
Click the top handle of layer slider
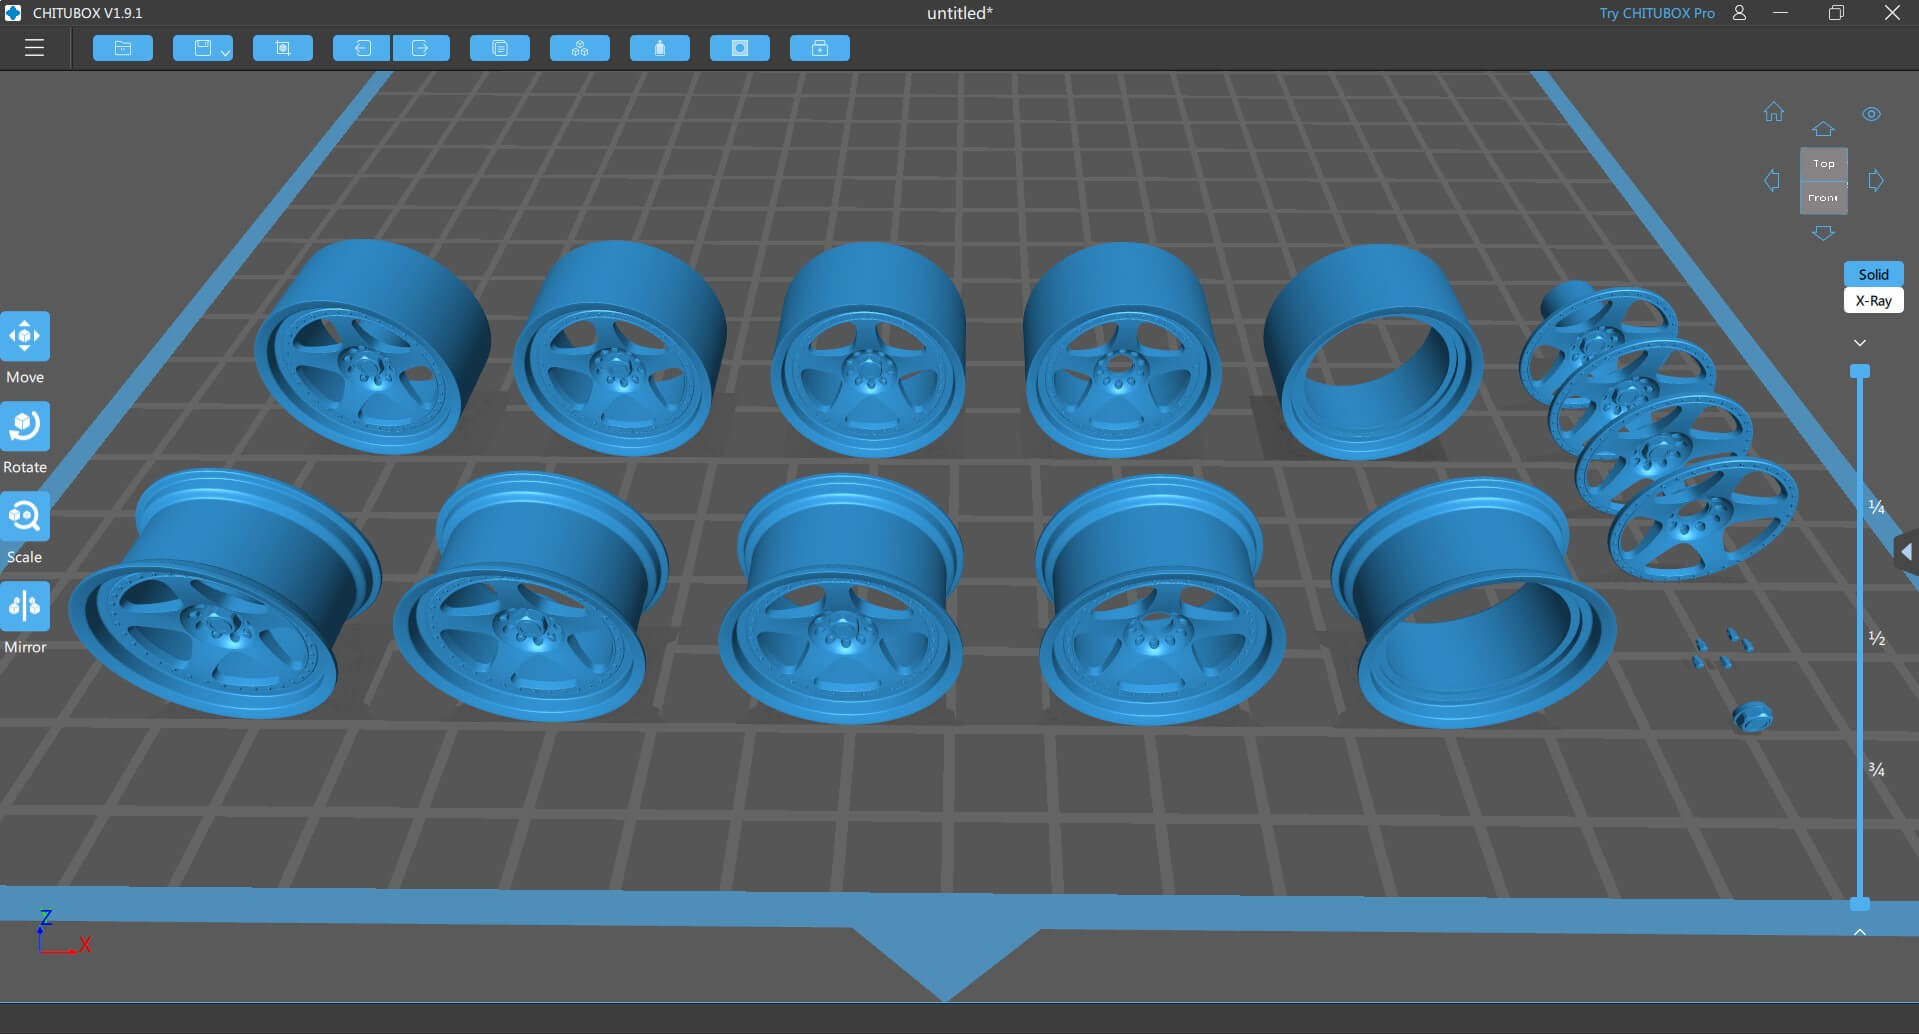tap(1860, 372)
